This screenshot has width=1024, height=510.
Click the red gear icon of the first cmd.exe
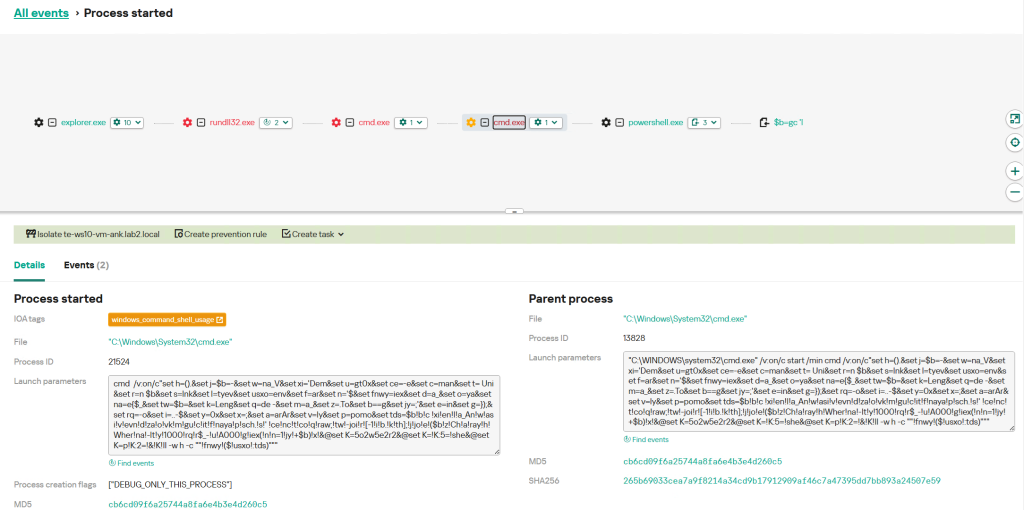(x=336, y=122)
